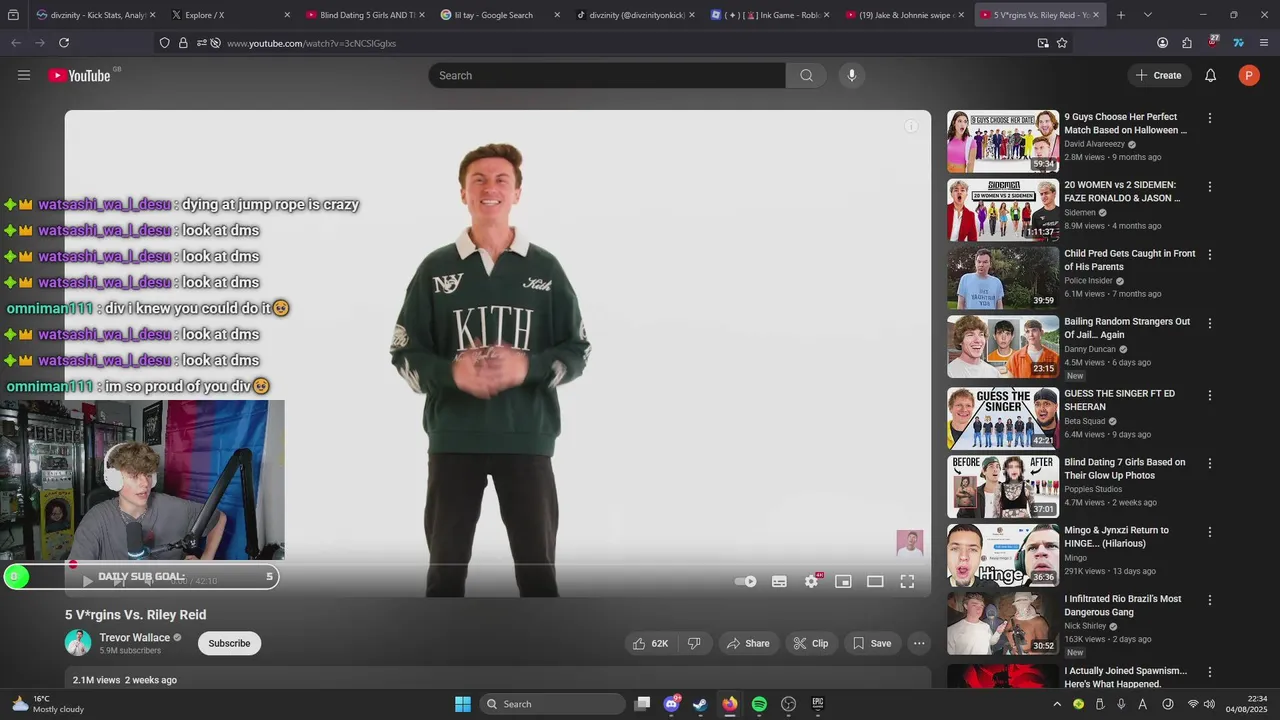The width and height of the screenshot is (1280, 720).
Task: Switch to 'Blind Dating 5 Girls' tab
Action: 363,15
